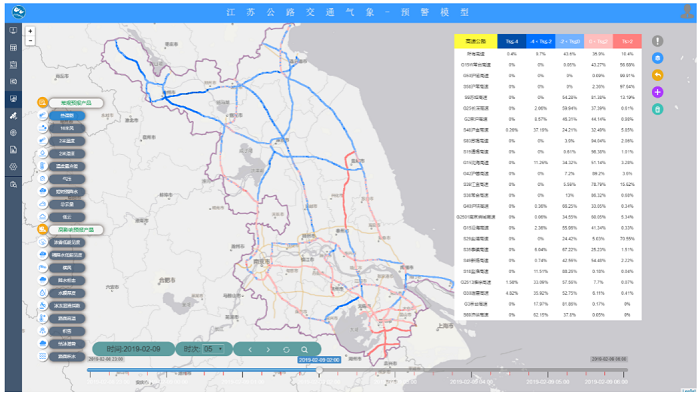Open the 时次 05 hour dropdown
Screen dimensions: 700x396
point(213,349)
